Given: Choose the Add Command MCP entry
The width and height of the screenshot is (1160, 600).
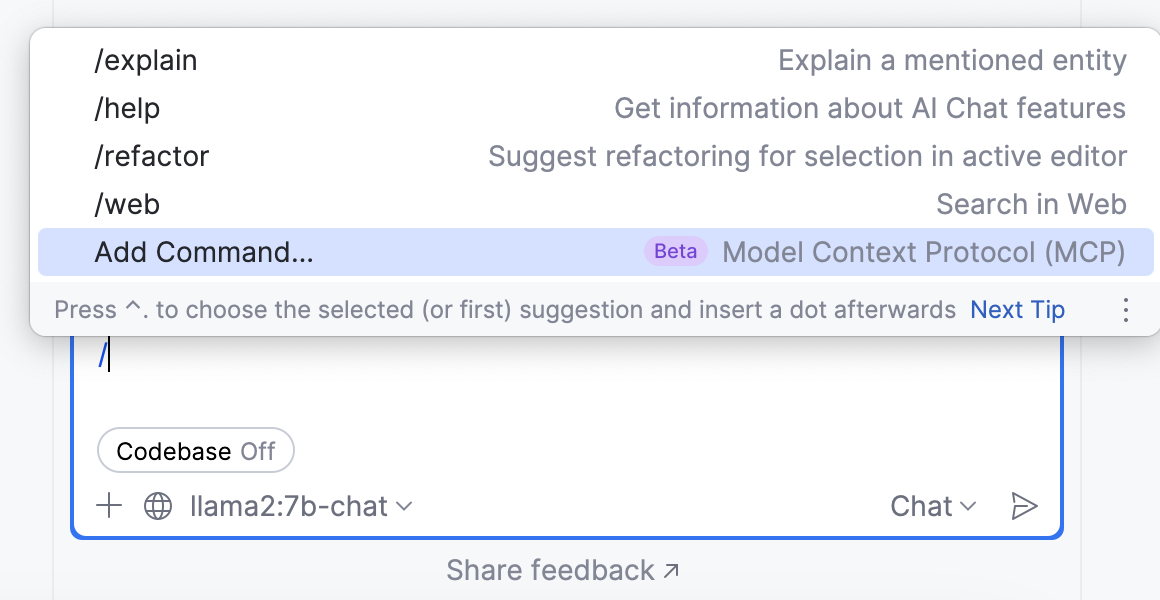Looking at the screenshot, I should pyautogui.click(x=205, y=252).
